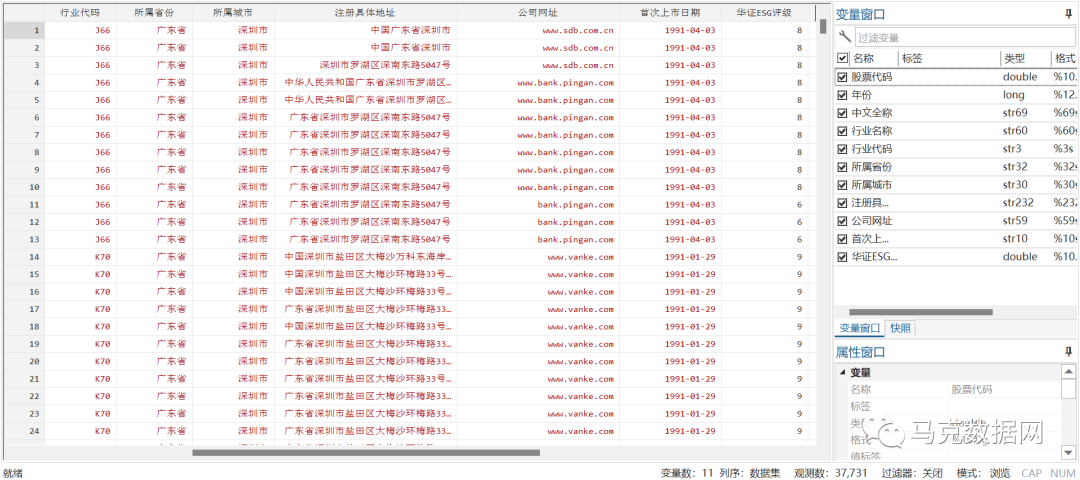Viewport: 1080px width, 480px height.
Task: Click the 变量数: 11 status bar entry
Action: pyautogui.click(x=687, y=473)
